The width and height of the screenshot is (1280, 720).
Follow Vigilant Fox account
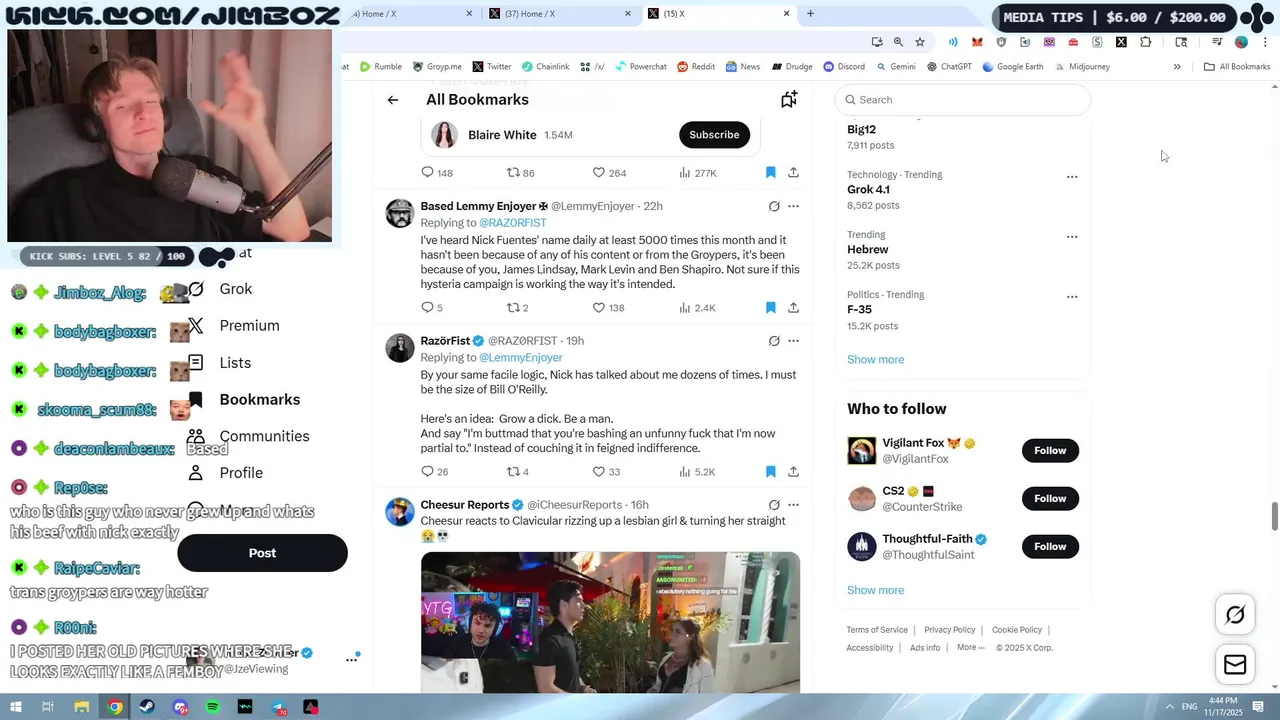coord(1050,450)
